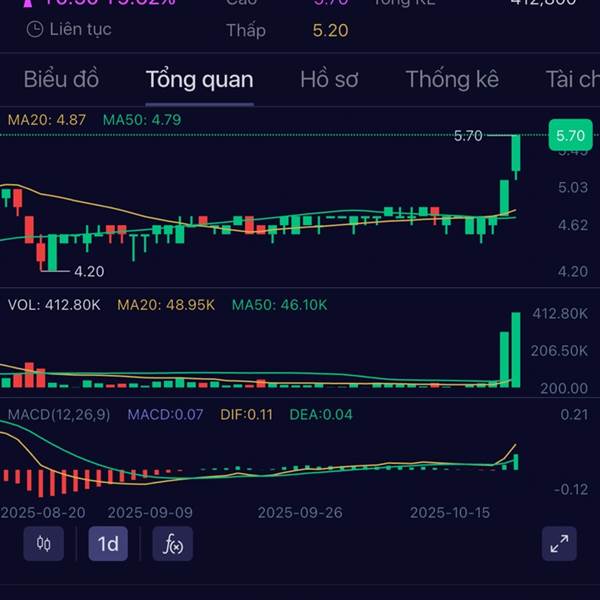Click the Thấp label
This screenshot has width=600, height=600.
pyautogui.click(x=246, y=31)
